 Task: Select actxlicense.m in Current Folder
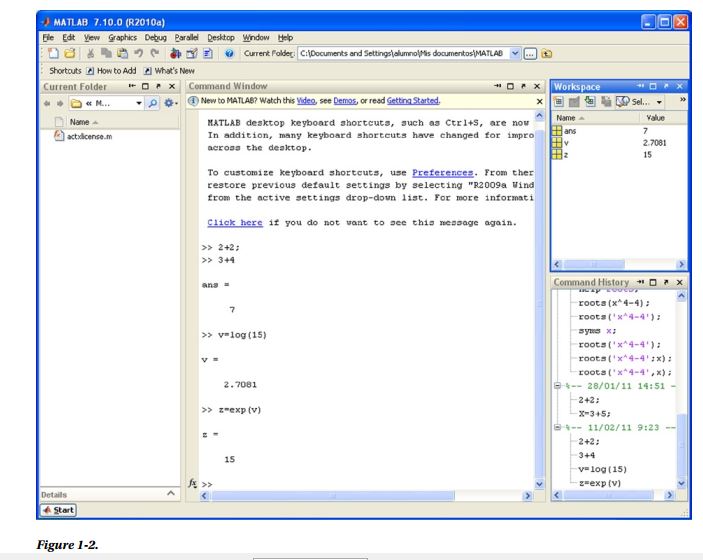pyautogui.click(x=84, y=136)
